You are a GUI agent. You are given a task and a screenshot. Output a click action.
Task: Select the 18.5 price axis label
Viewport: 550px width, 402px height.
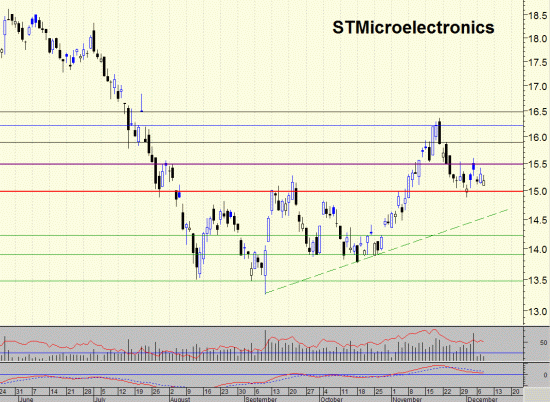pyautogui.click(x=538, y=16)
